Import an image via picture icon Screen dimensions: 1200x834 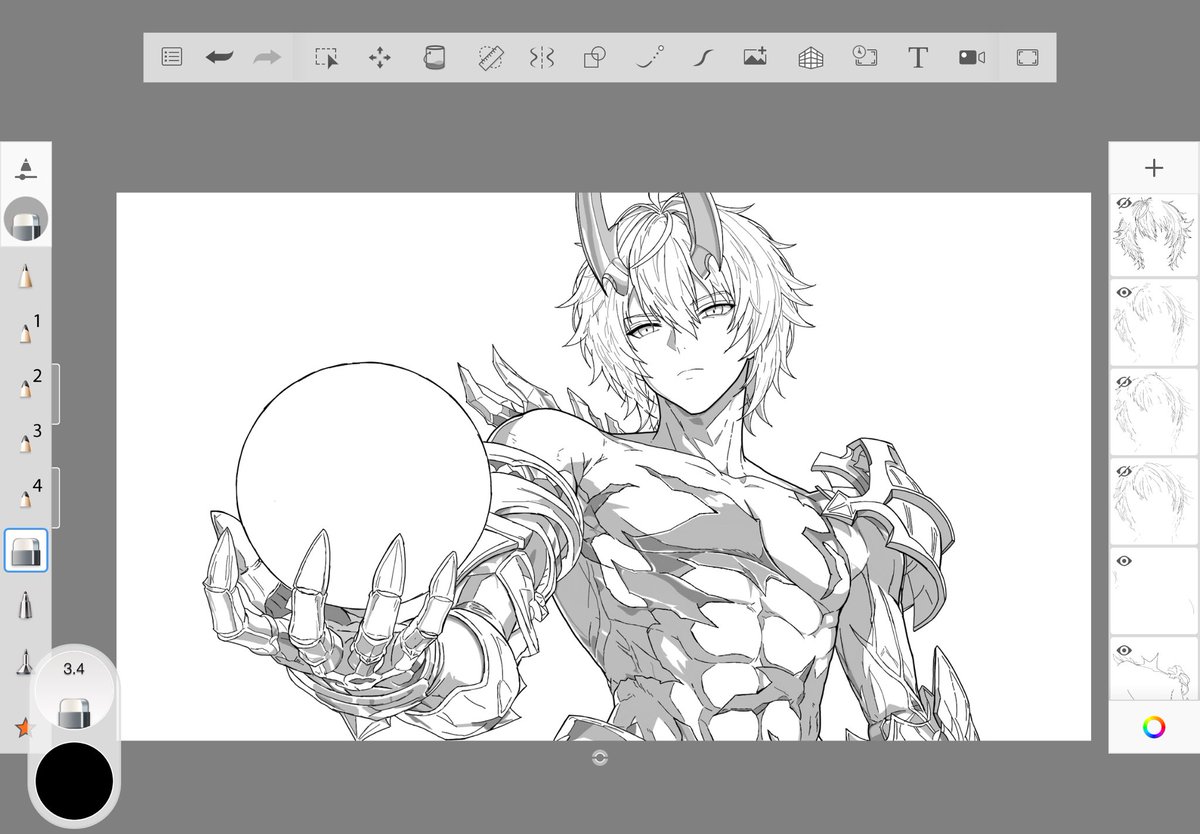tap(755, 58)
